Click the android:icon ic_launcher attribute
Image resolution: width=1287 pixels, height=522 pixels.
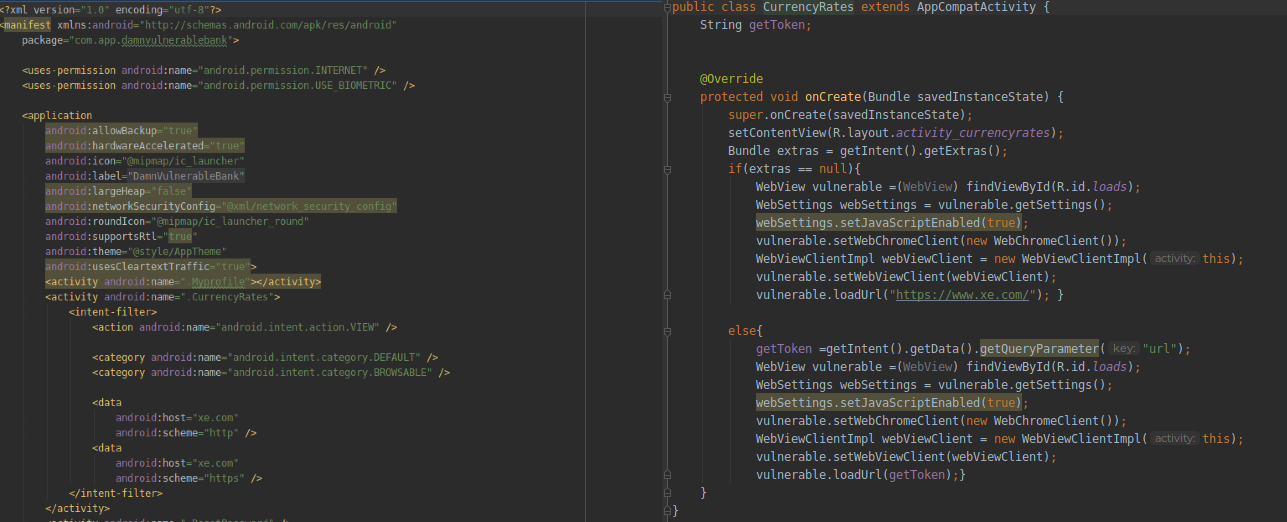145,161
